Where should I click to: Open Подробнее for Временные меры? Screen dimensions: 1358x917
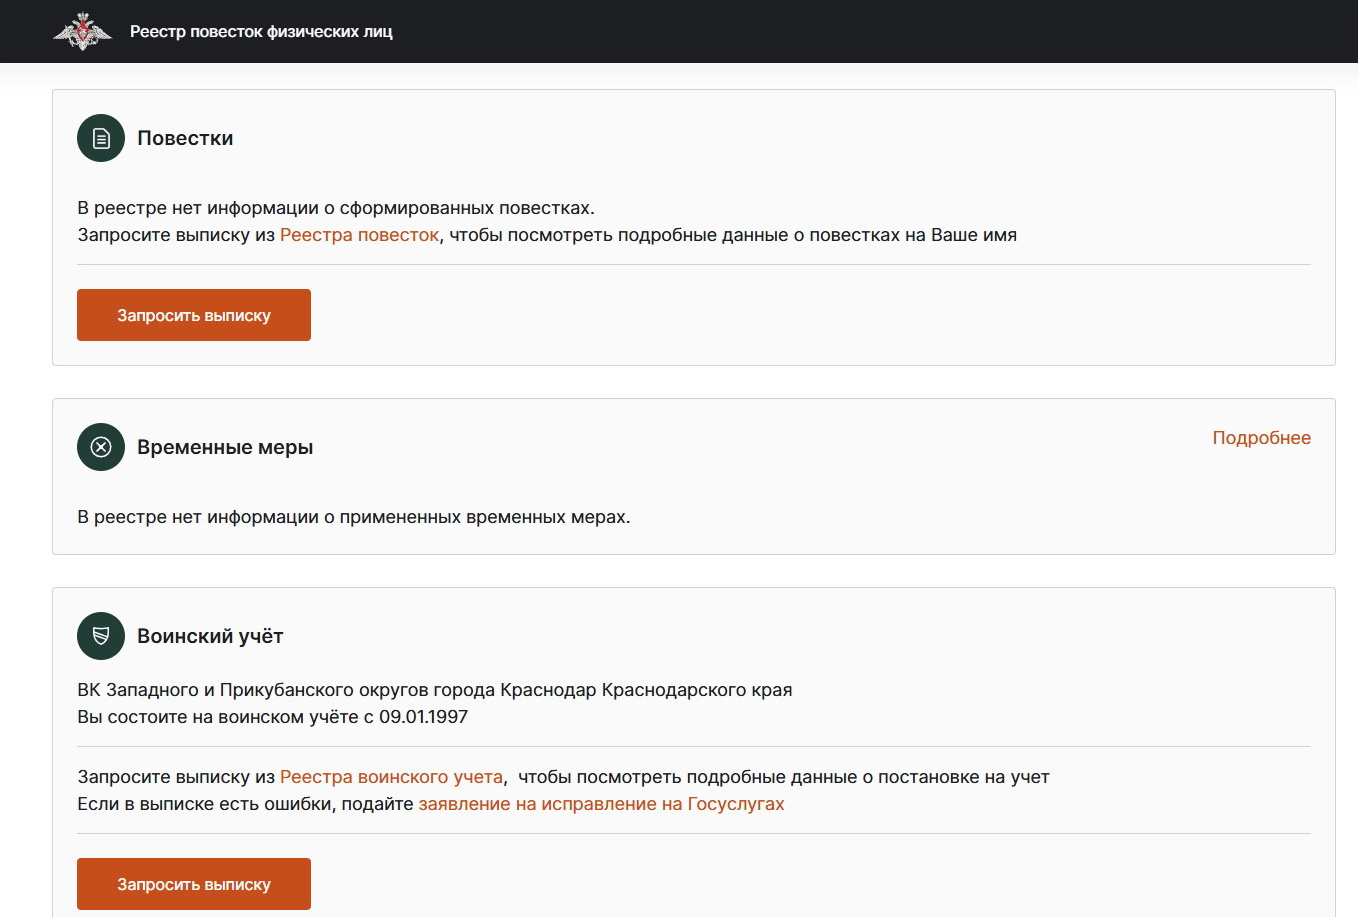[x=1261, y=438]
